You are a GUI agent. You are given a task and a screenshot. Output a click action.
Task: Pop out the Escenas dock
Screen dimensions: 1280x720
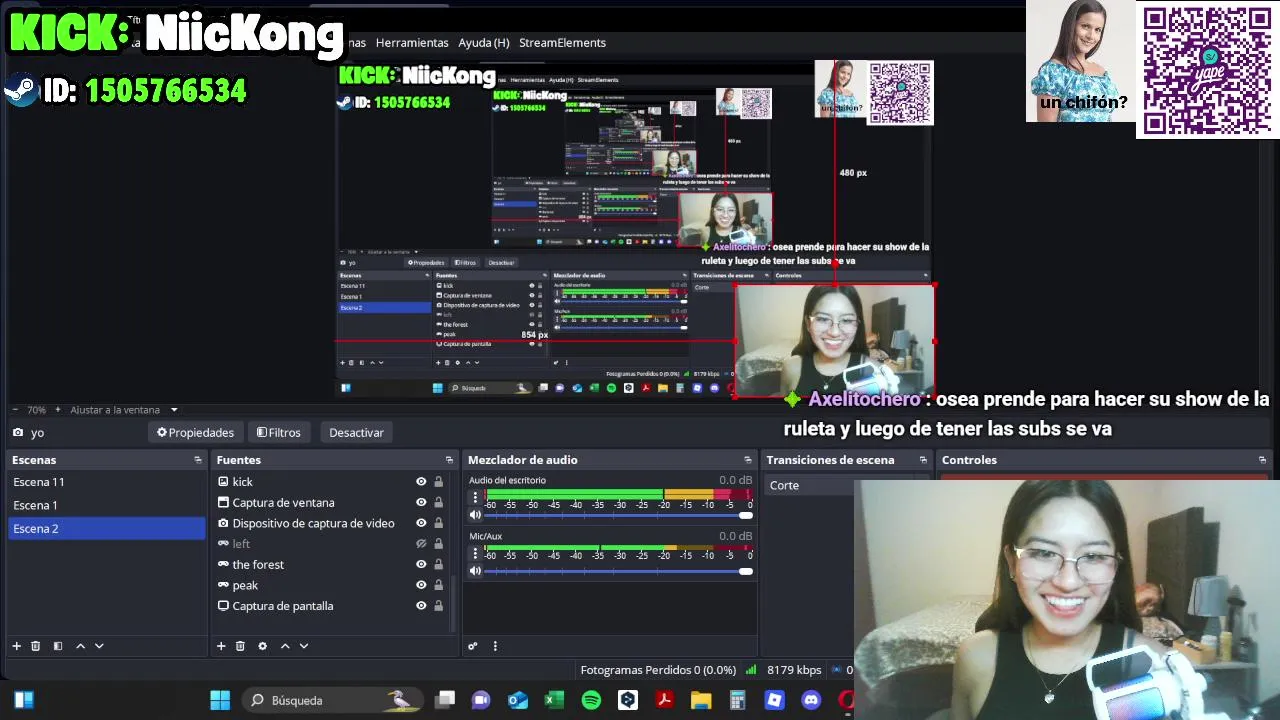pyautogui.click(x=198, y=460)
